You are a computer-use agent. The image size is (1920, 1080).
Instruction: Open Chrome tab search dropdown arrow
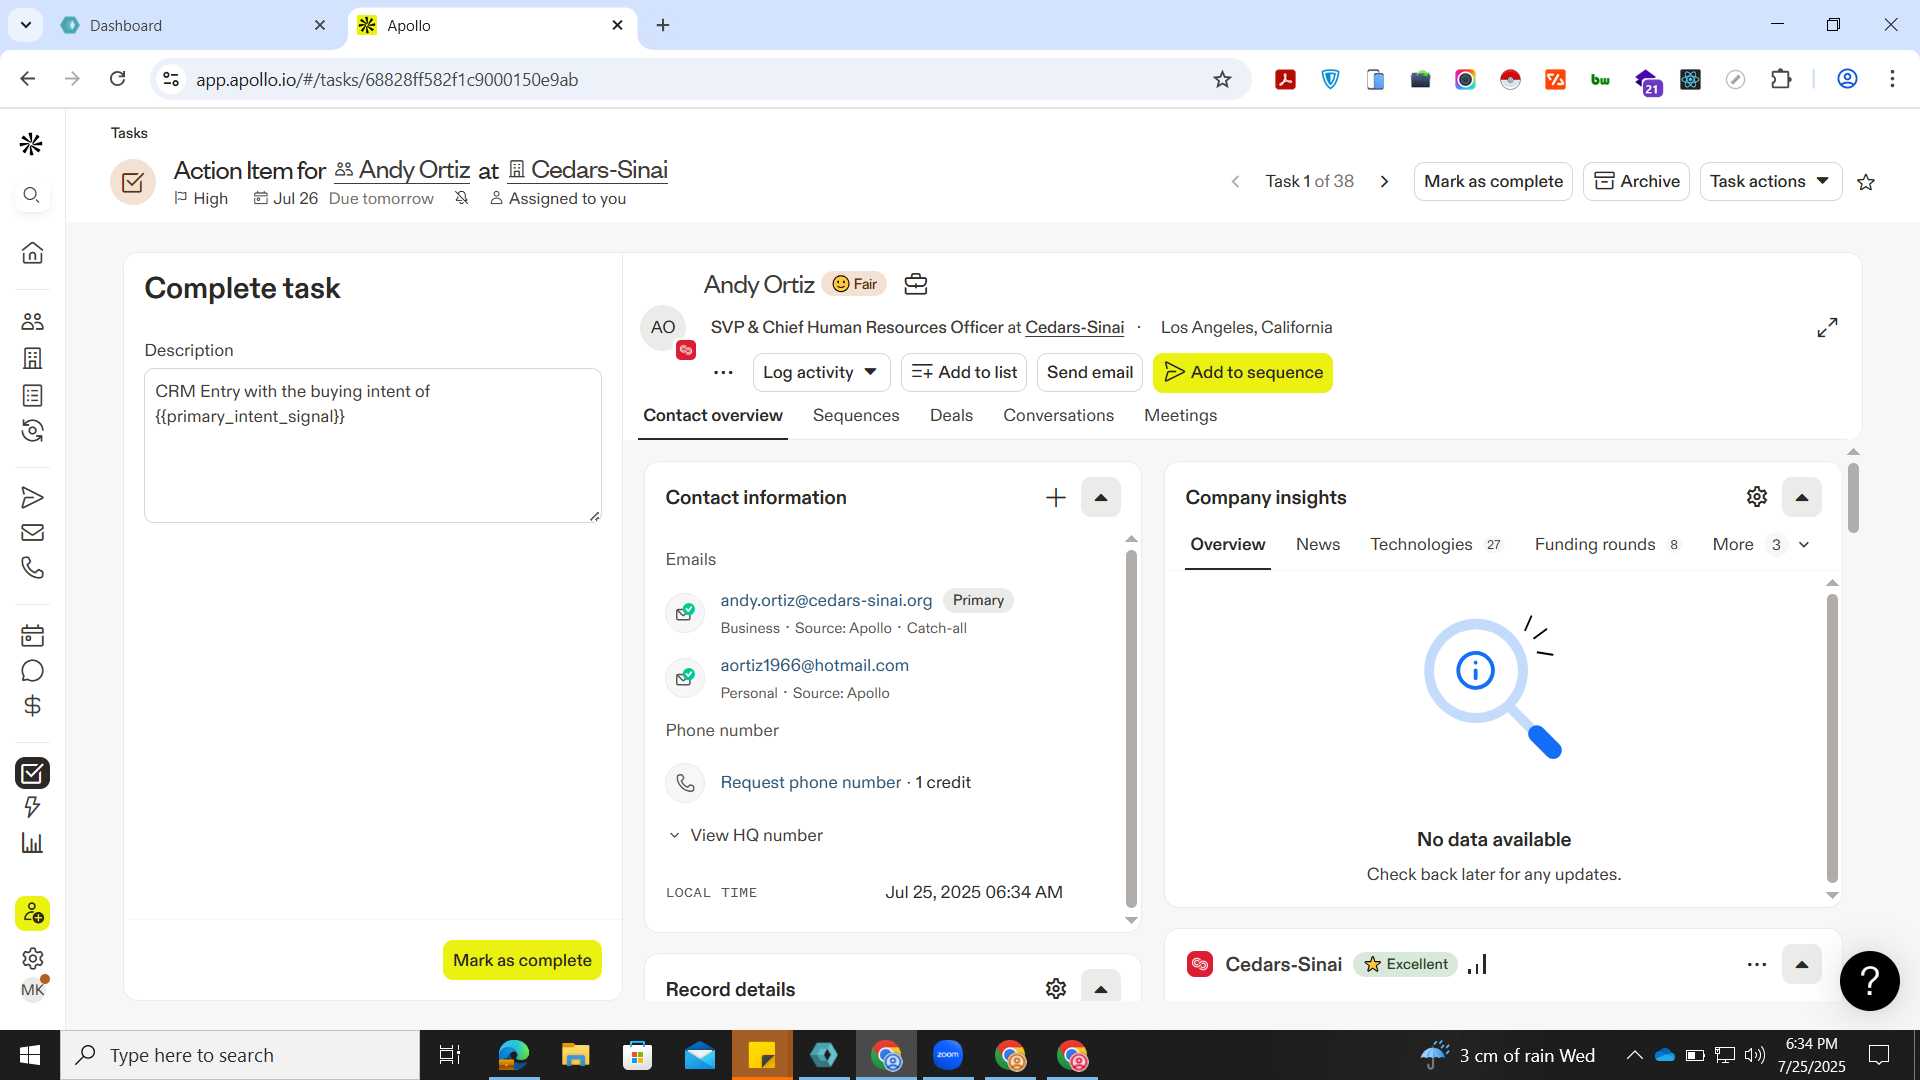25,25
